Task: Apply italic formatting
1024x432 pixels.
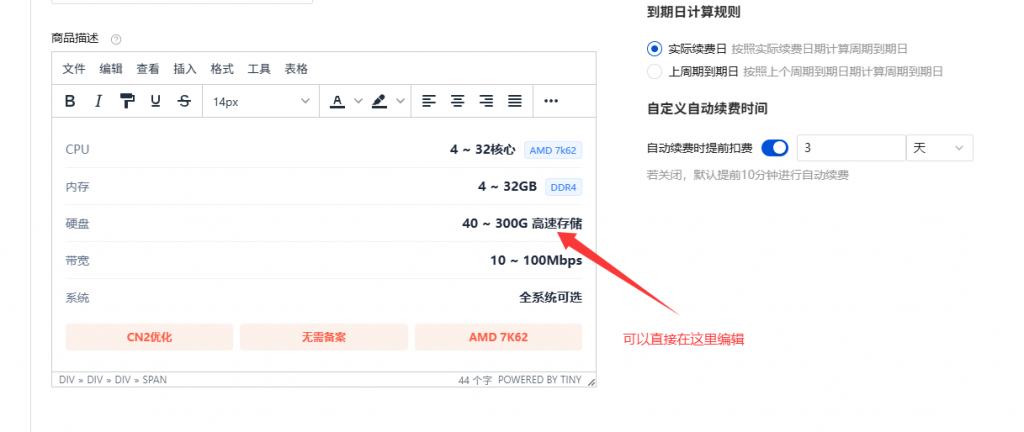Action: pos(98,101)
